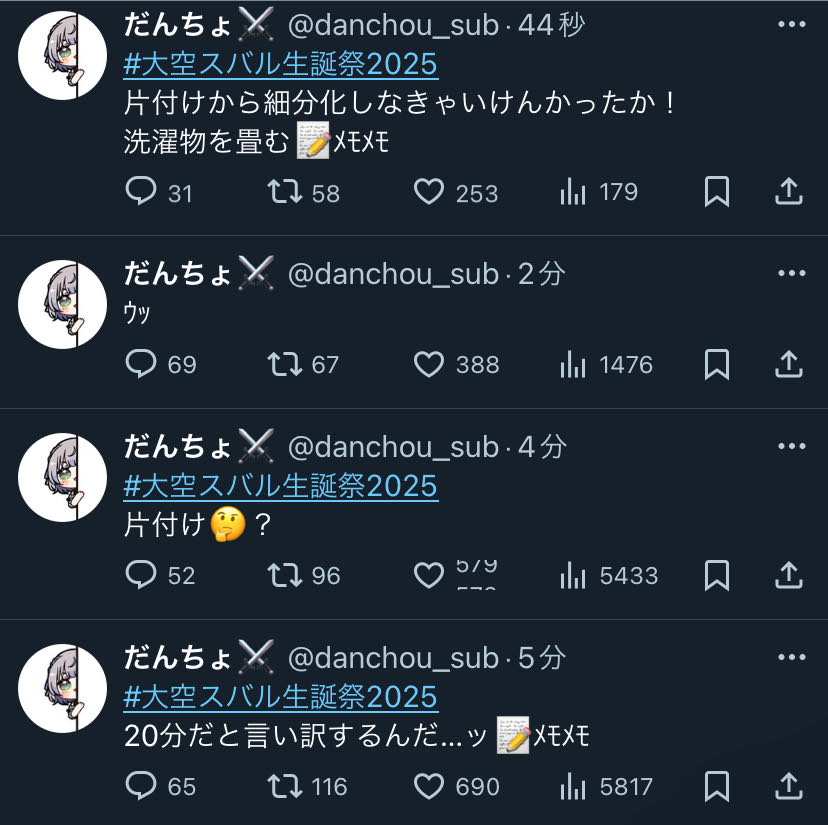Bookmark the 20分だと言い訳 tweet
This screenshot has height=825, width=828.
pyautogui.click(x=717, y=786)
